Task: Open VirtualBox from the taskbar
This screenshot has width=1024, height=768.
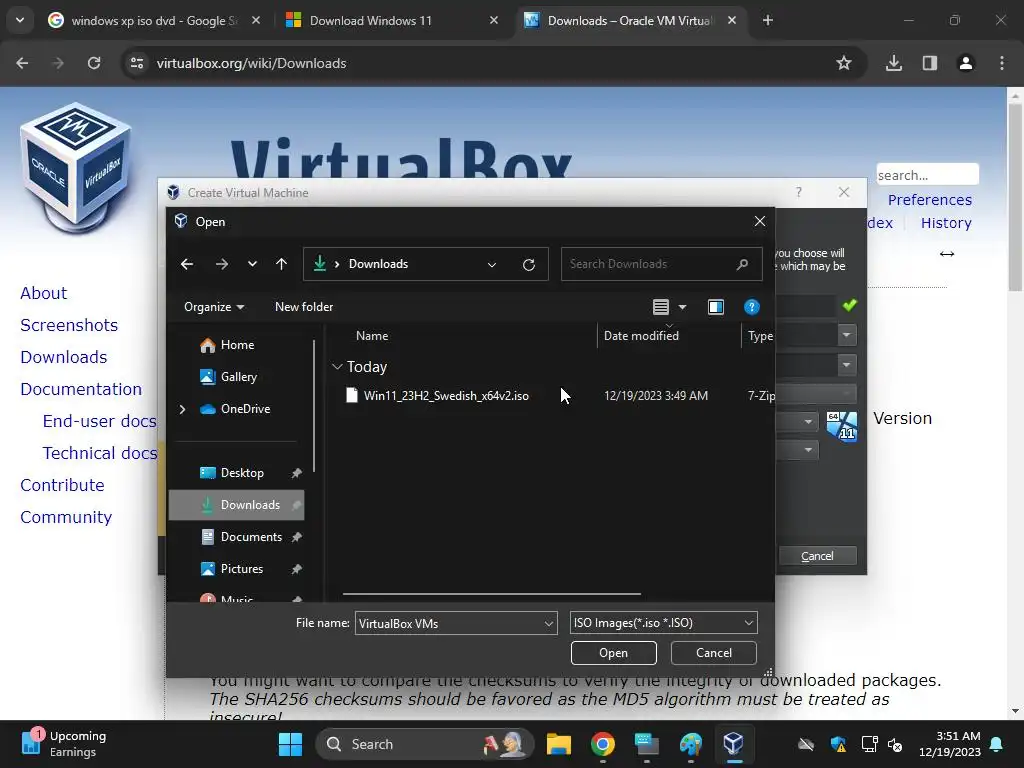Action: tap(733, 744)
